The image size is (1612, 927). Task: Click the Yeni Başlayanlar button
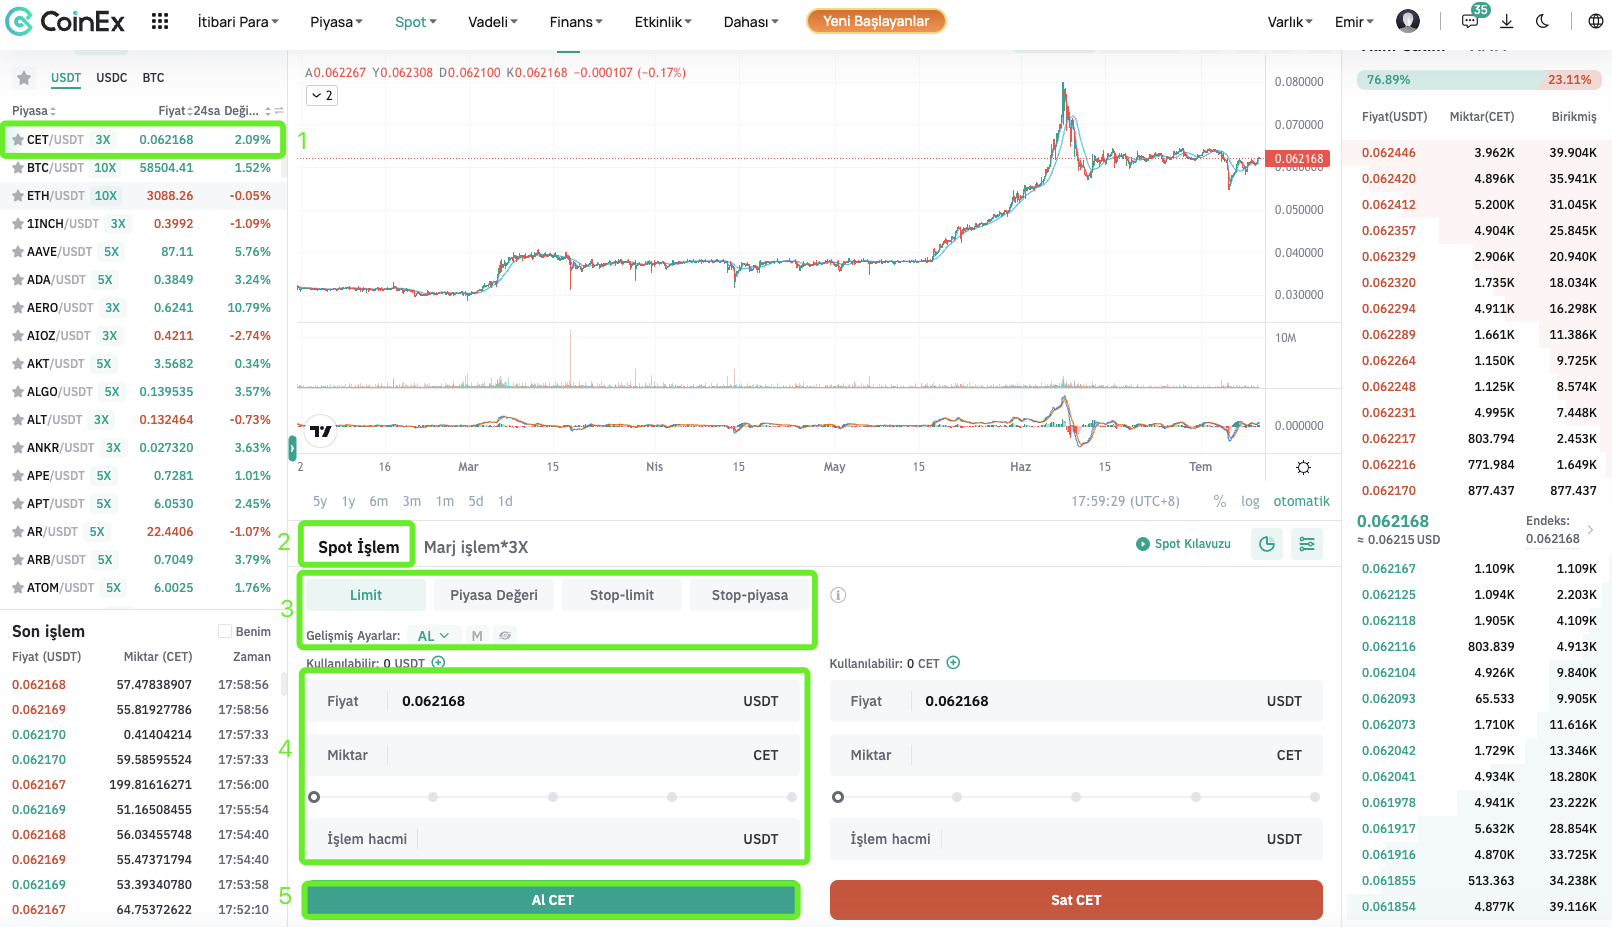[876, 21]
